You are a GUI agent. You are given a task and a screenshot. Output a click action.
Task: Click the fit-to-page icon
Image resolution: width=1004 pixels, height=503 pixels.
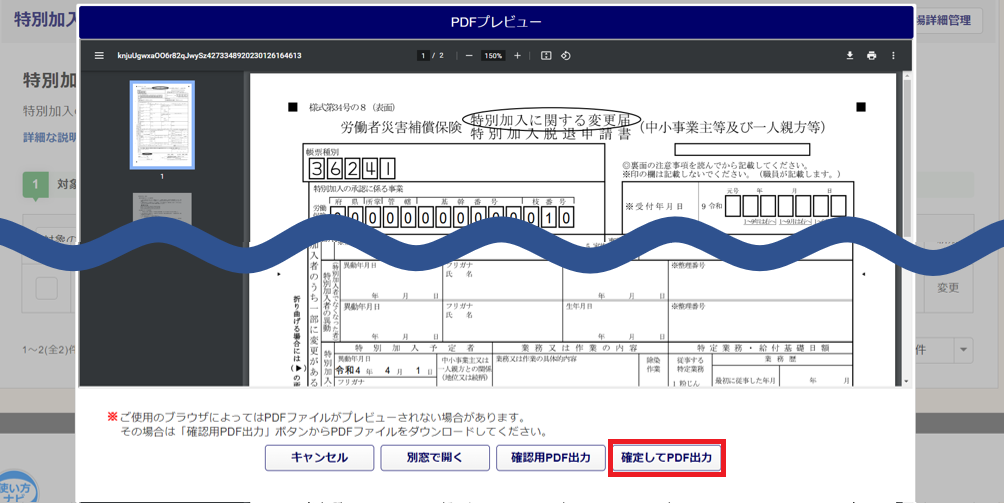tap(546, 56)
